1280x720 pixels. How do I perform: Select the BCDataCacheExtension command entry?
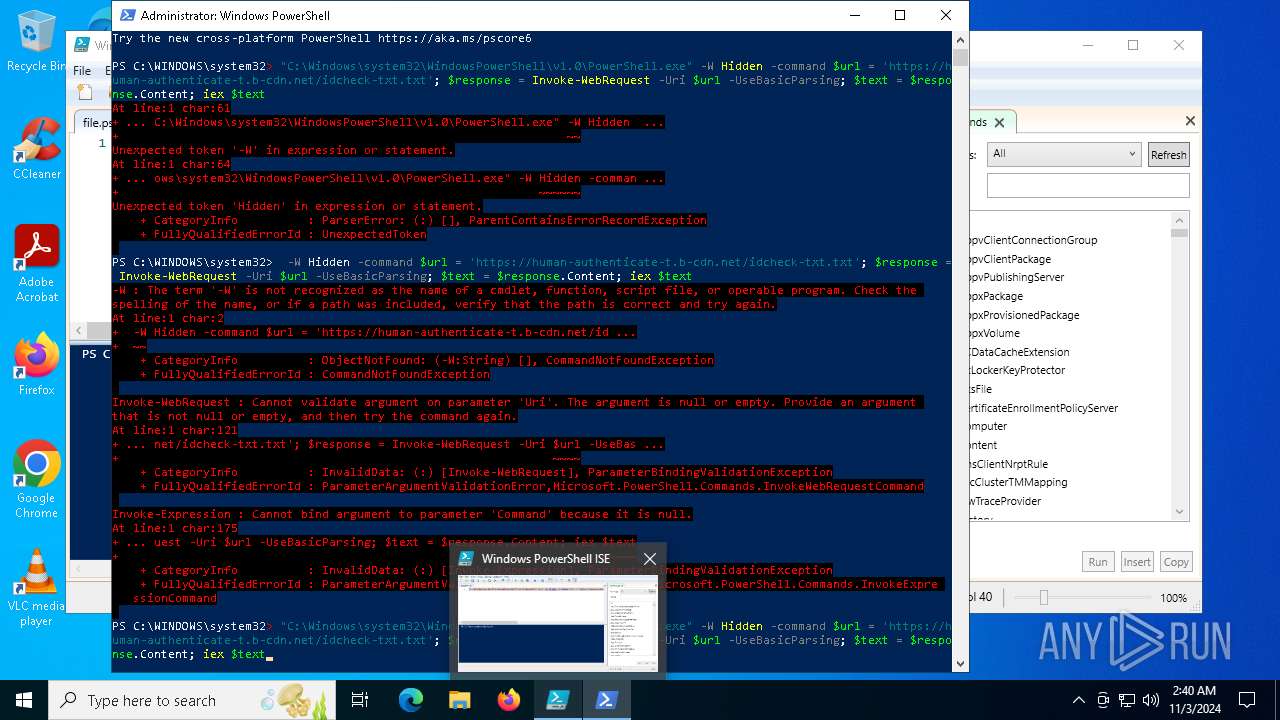1020,352
